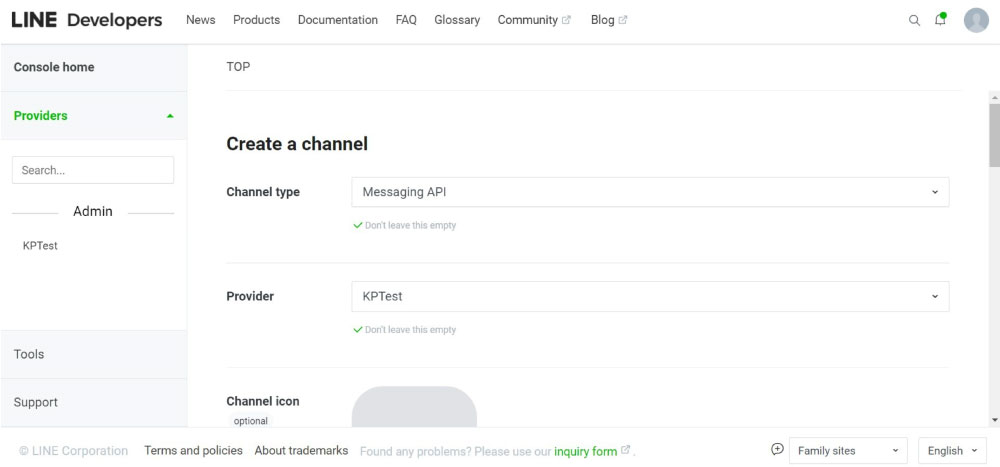Open the Documentation menu item
The width and height of the screenshot is (1000, 467).
point(337,20)
